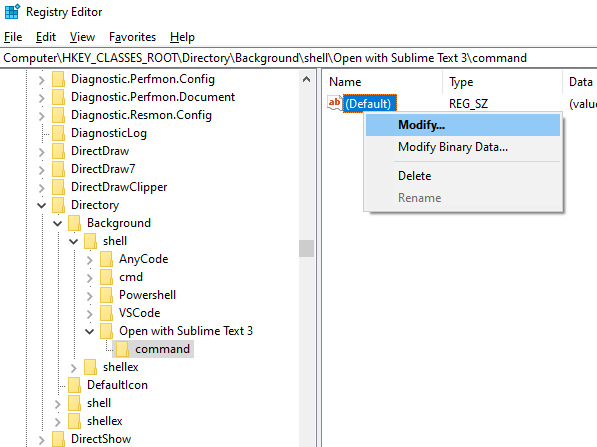Click the AnyCode folder icon
Screen dimensions: 597x447
coord(106,259)
